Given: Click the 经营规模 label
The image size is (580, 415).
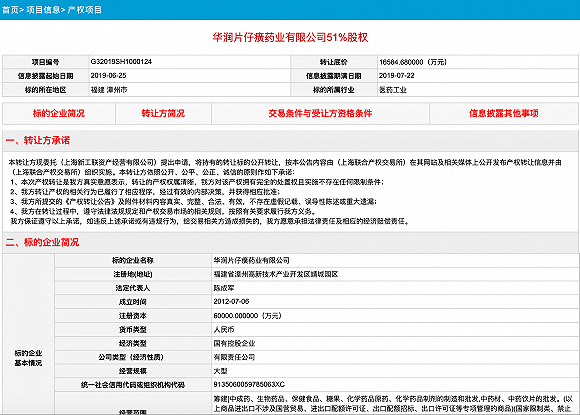Looking at the screenshot, I should coord(133,371).
